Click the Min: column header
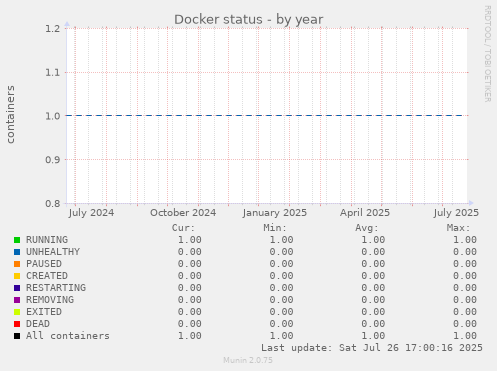This screenshot has width=497, height=371. point(275,228)
